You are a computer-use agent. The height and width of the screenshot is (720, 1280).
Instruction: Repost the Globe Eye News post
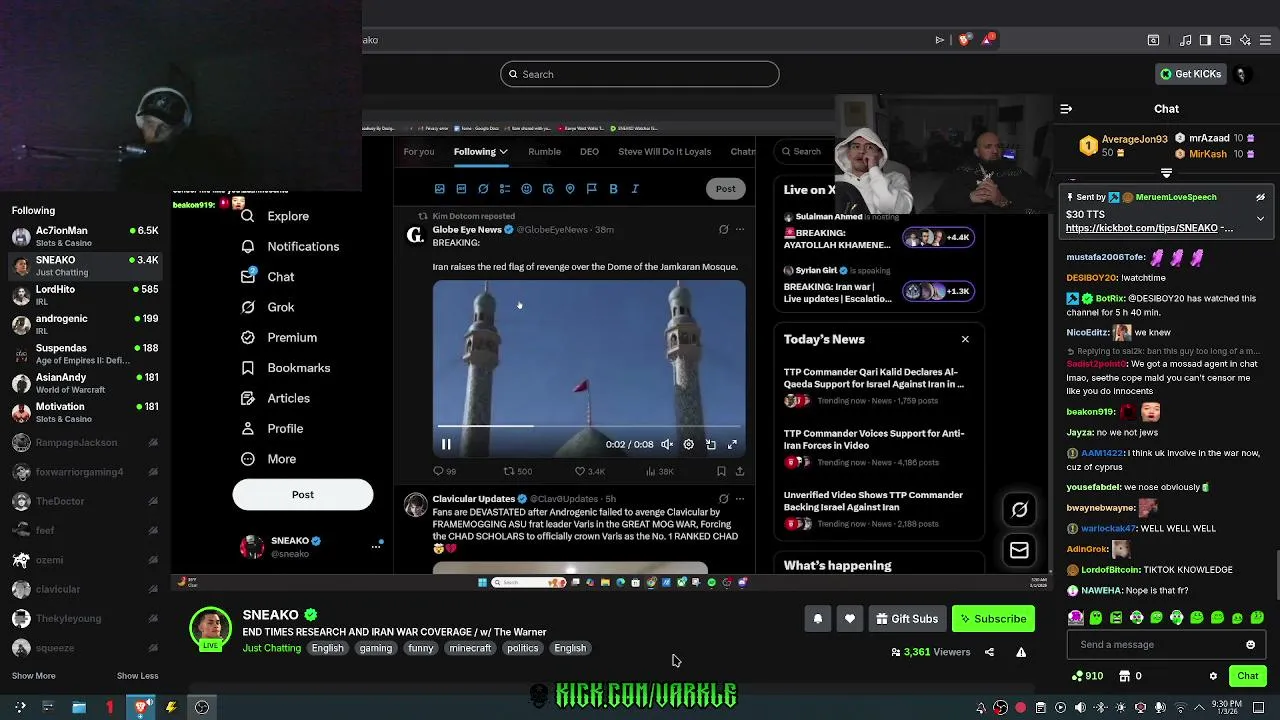(508, 471)
